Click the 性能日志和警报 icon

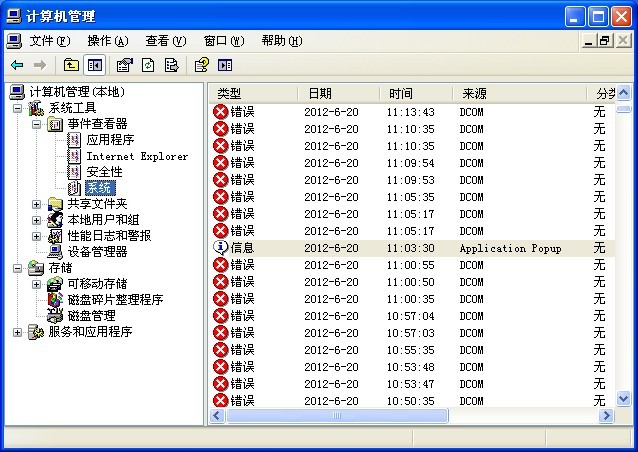[x=55, y=236]
